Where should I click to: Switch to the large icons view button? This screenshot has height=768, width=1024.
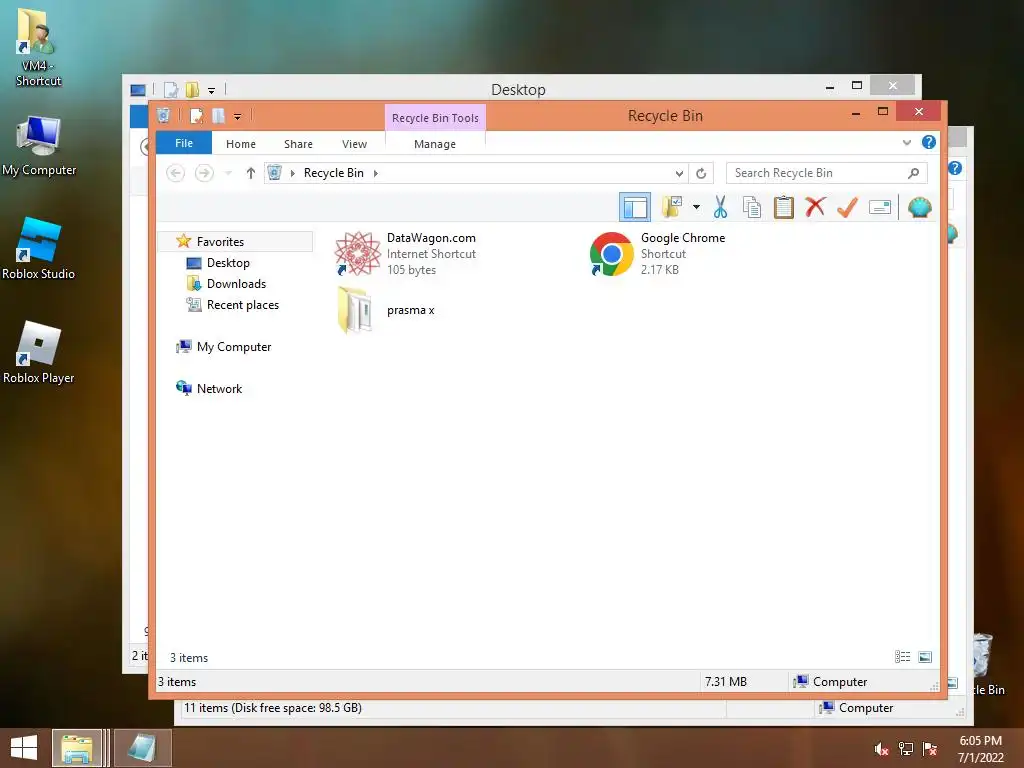click(x=925, y=657)
